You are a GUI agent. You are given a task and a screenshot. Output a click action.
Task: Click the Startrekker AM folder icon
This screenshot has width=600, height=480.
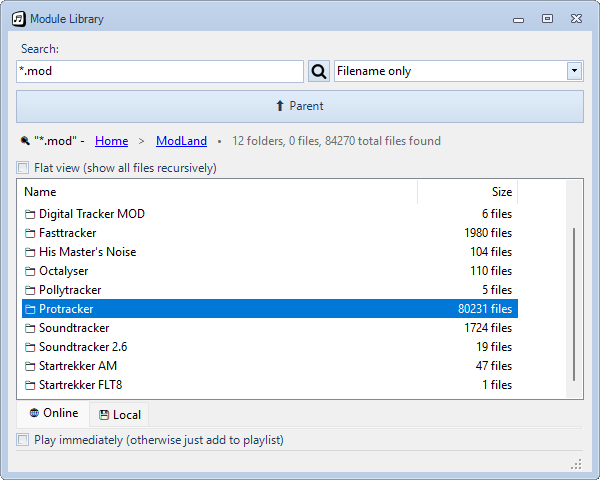(x=30, y=366)
